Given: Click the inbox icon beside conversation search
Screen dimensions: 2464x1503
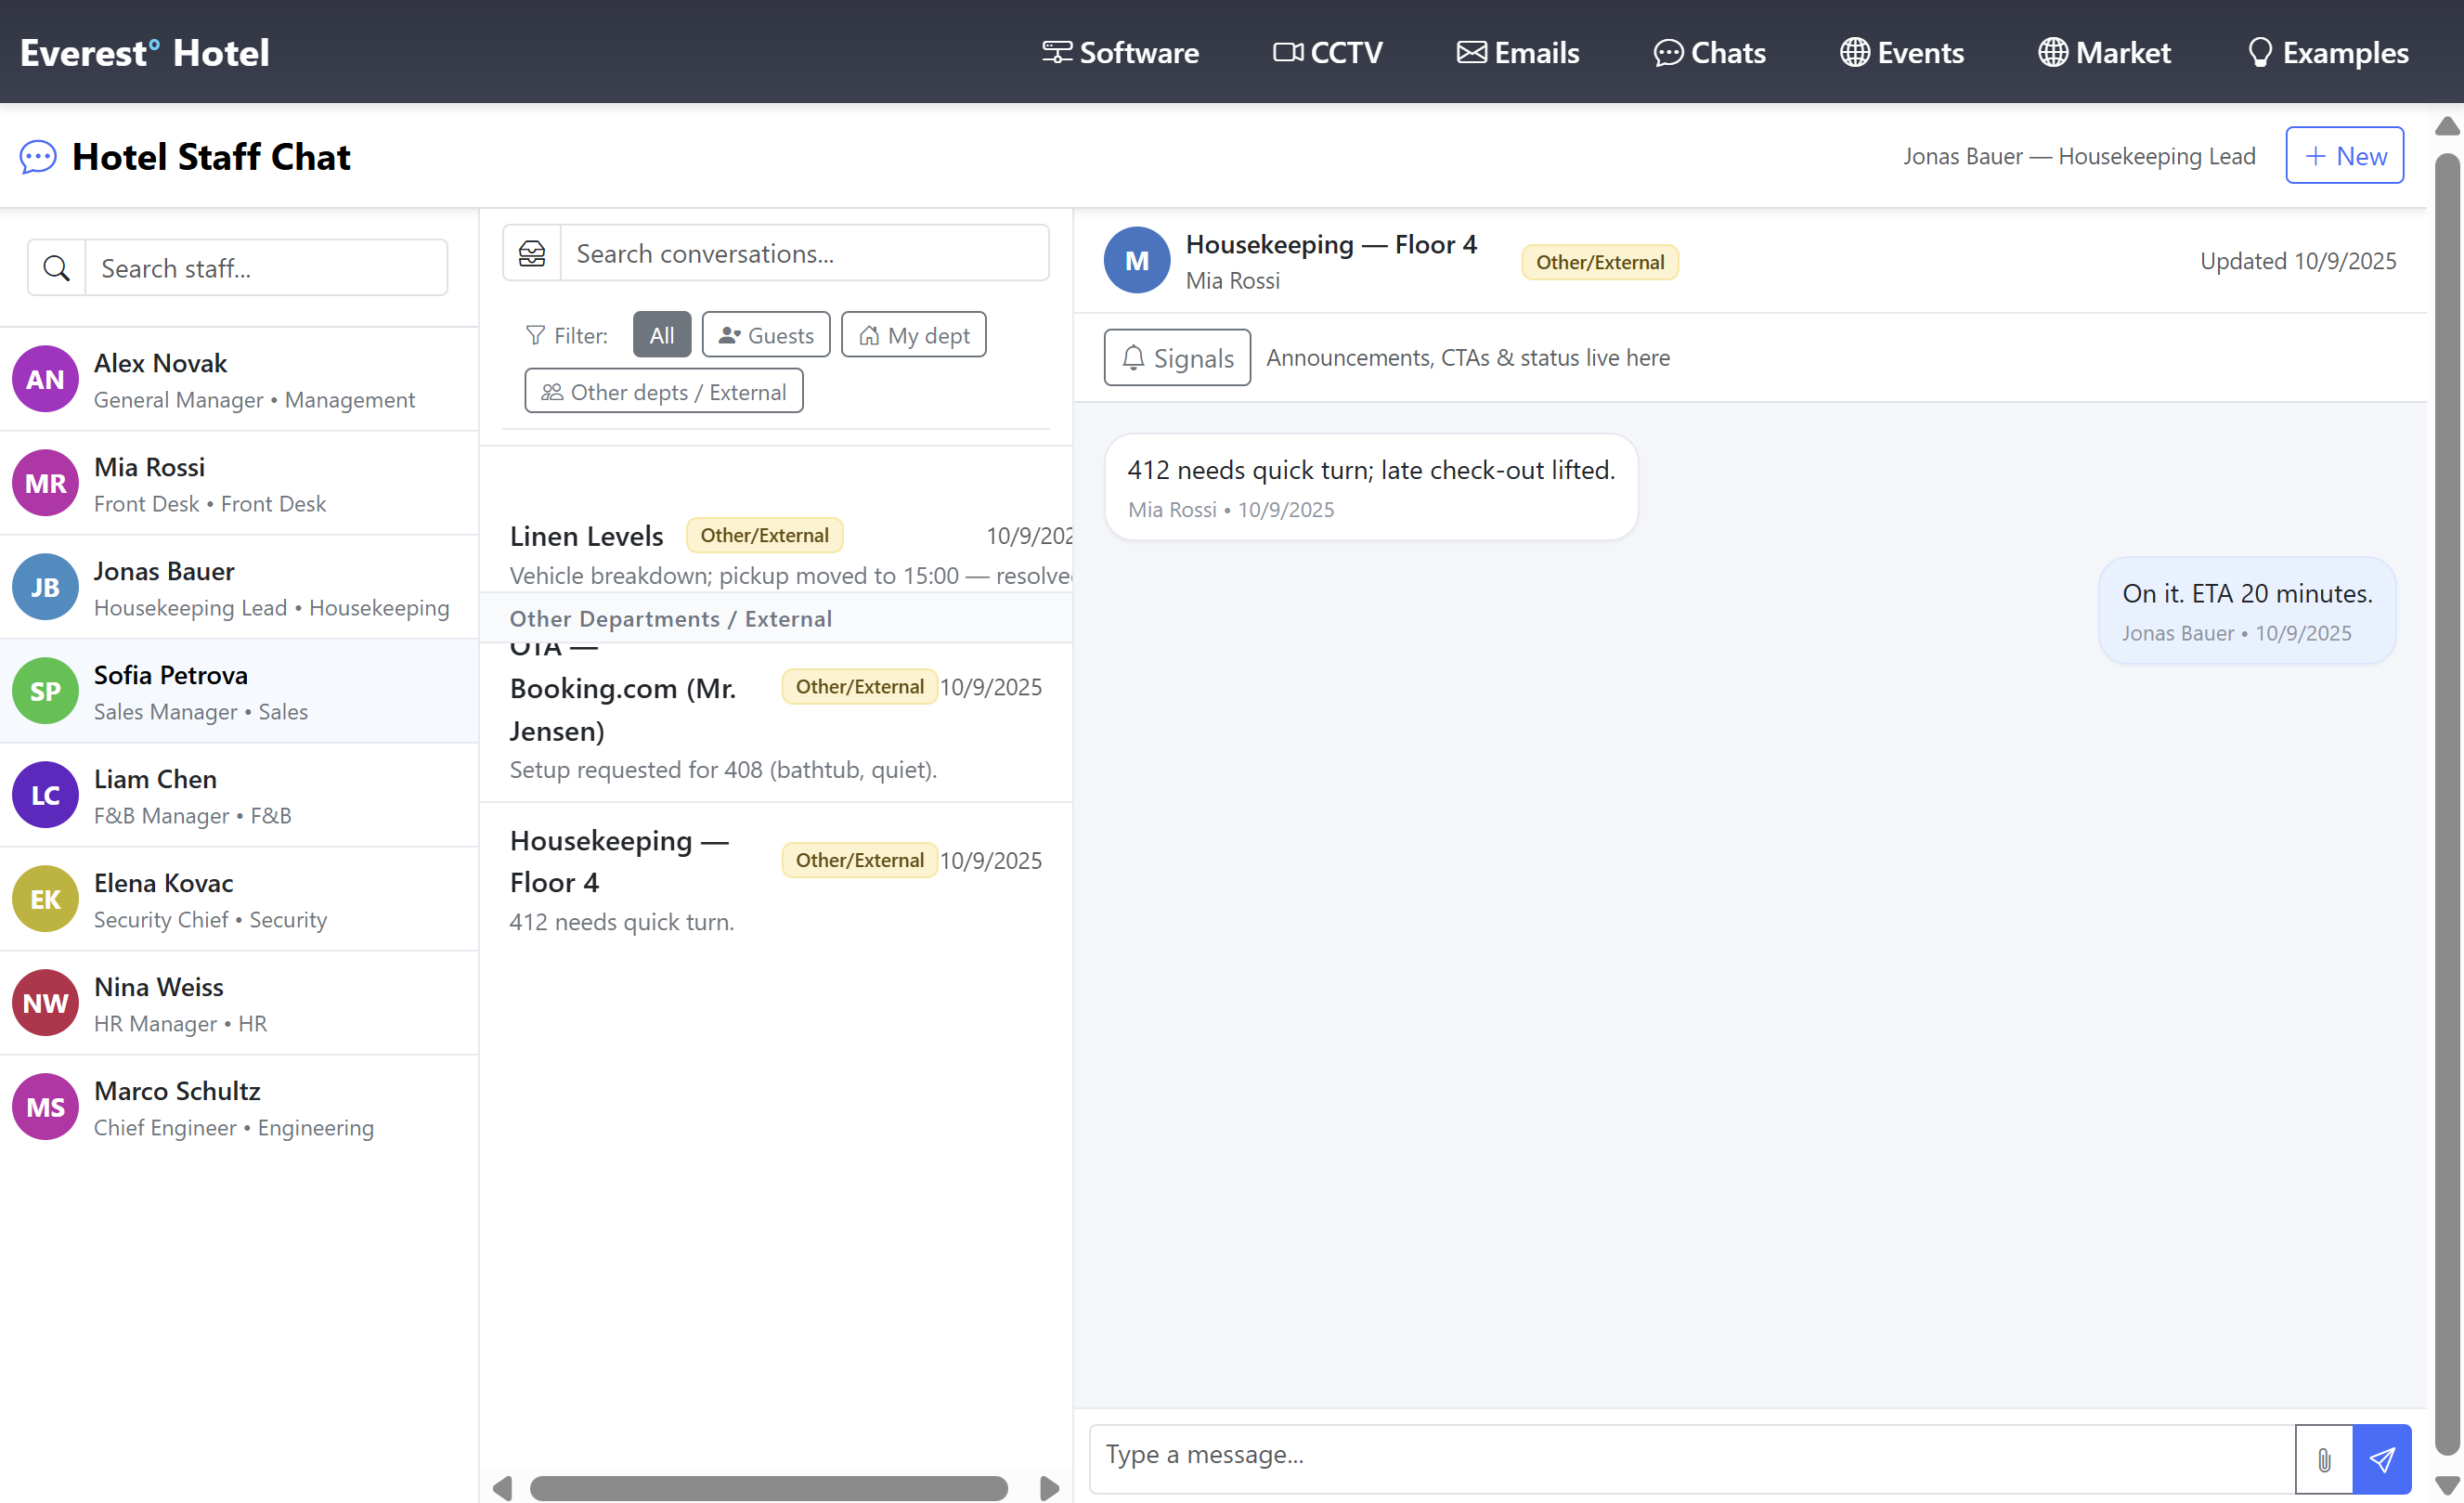Looking at the screenshot, I should pos(532,254).
